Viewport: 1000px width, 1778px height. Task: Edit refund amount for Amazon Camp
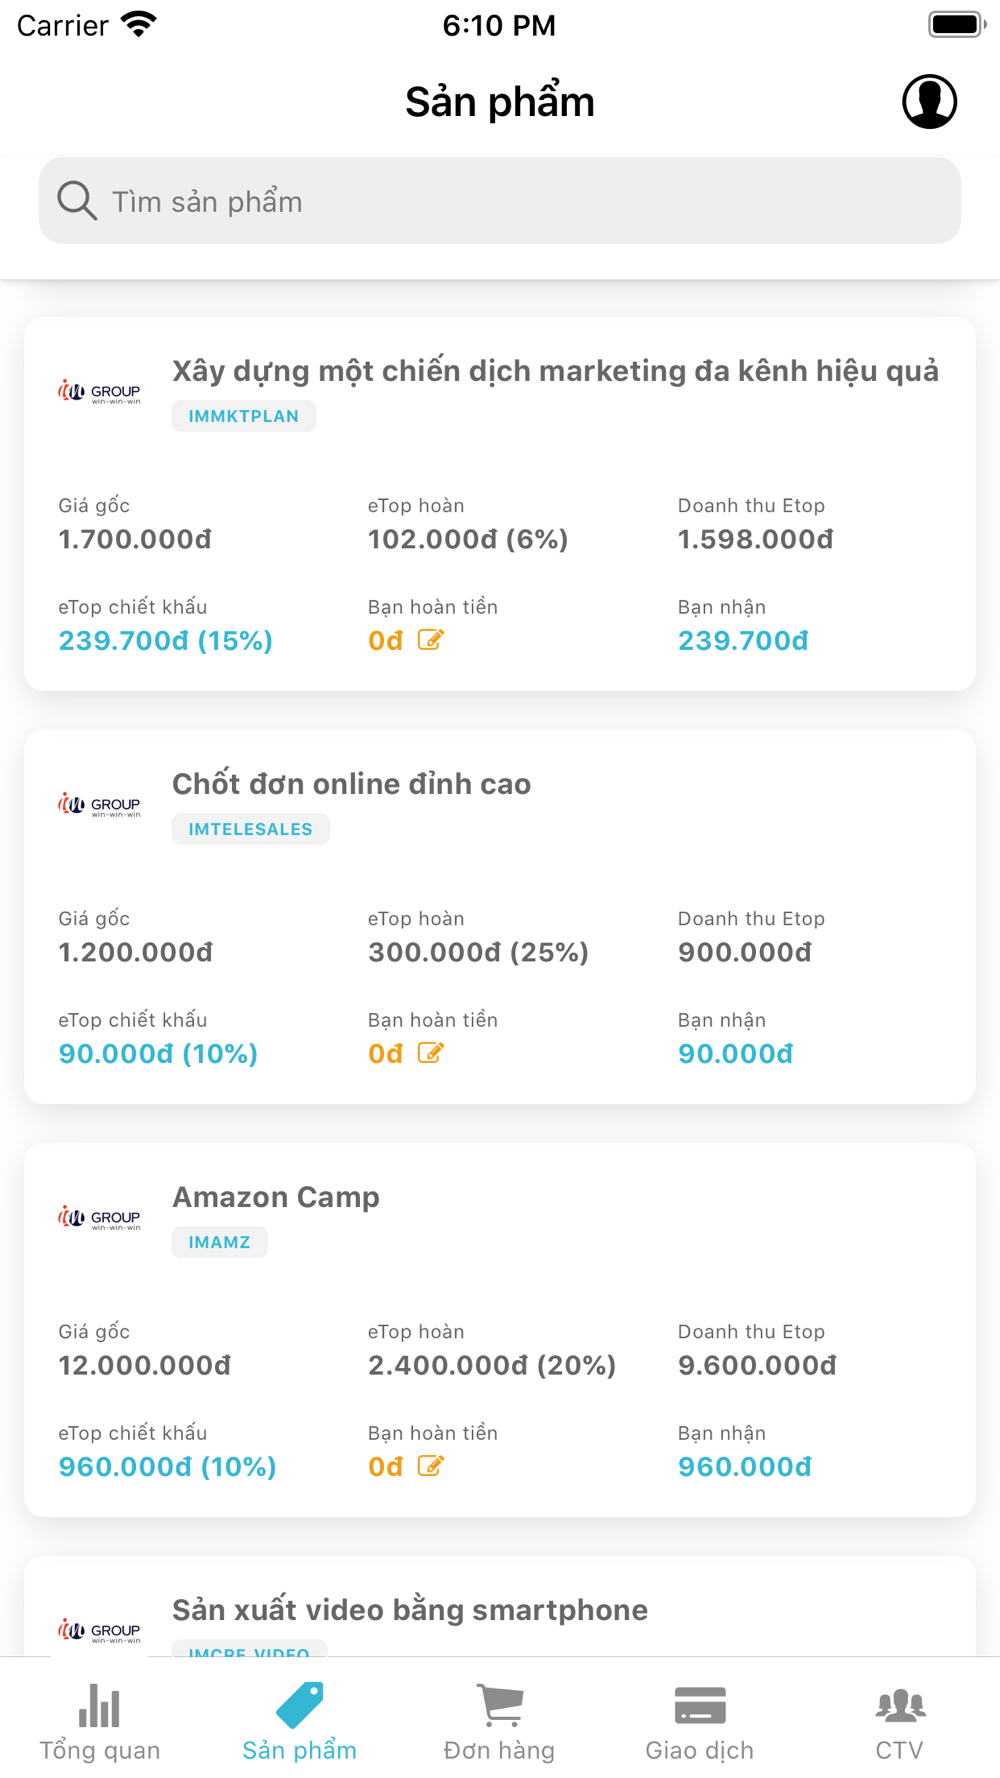[x=430, y=1466]
